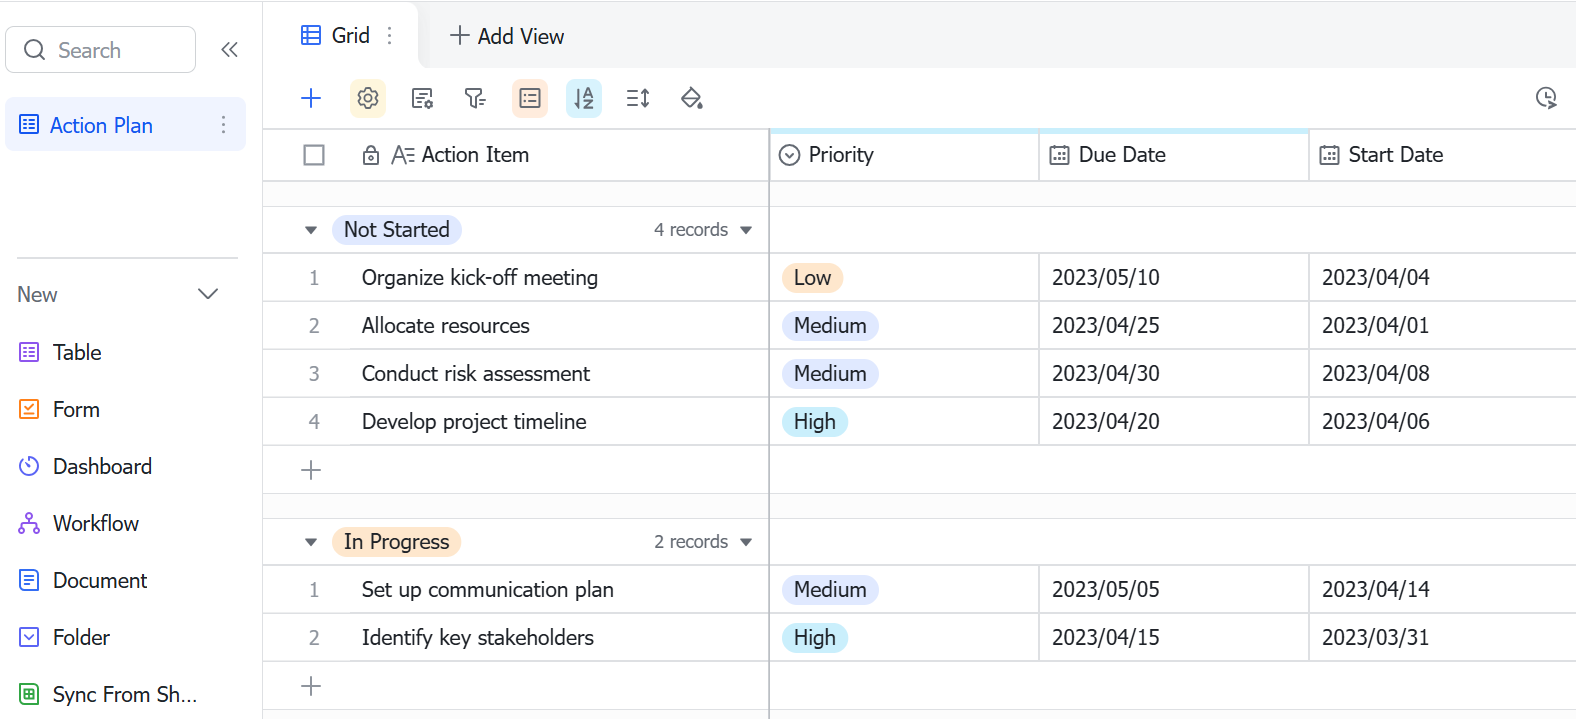The width and height of the screenshot is (1576, 719).
Task: Click the Folder icon in sidebar
Action: (29, 637)
